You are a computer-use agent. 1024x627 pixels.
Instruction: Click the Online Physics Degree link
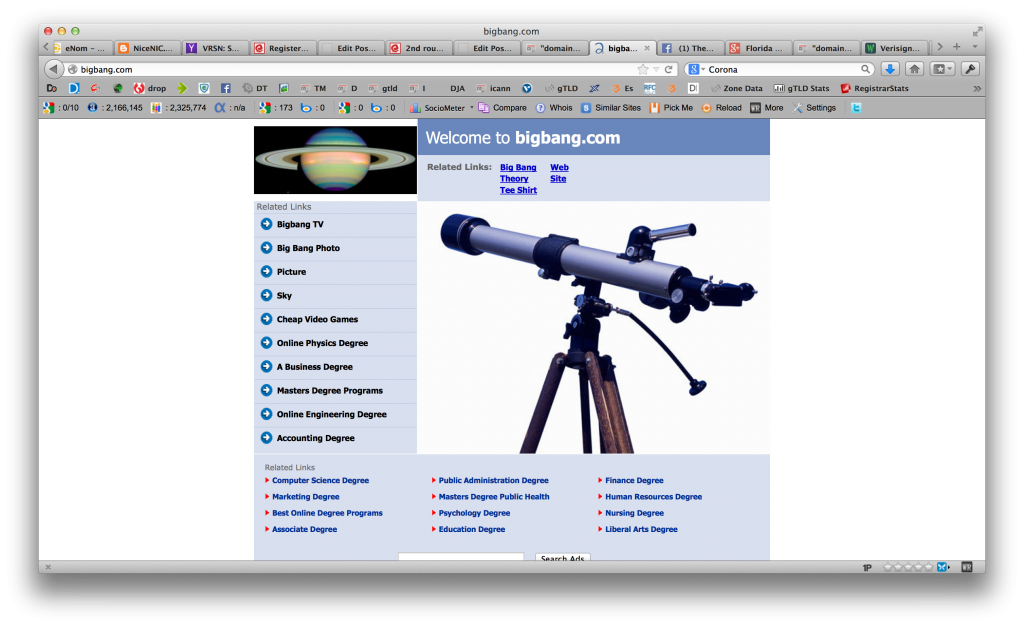(x=322, y=343)
